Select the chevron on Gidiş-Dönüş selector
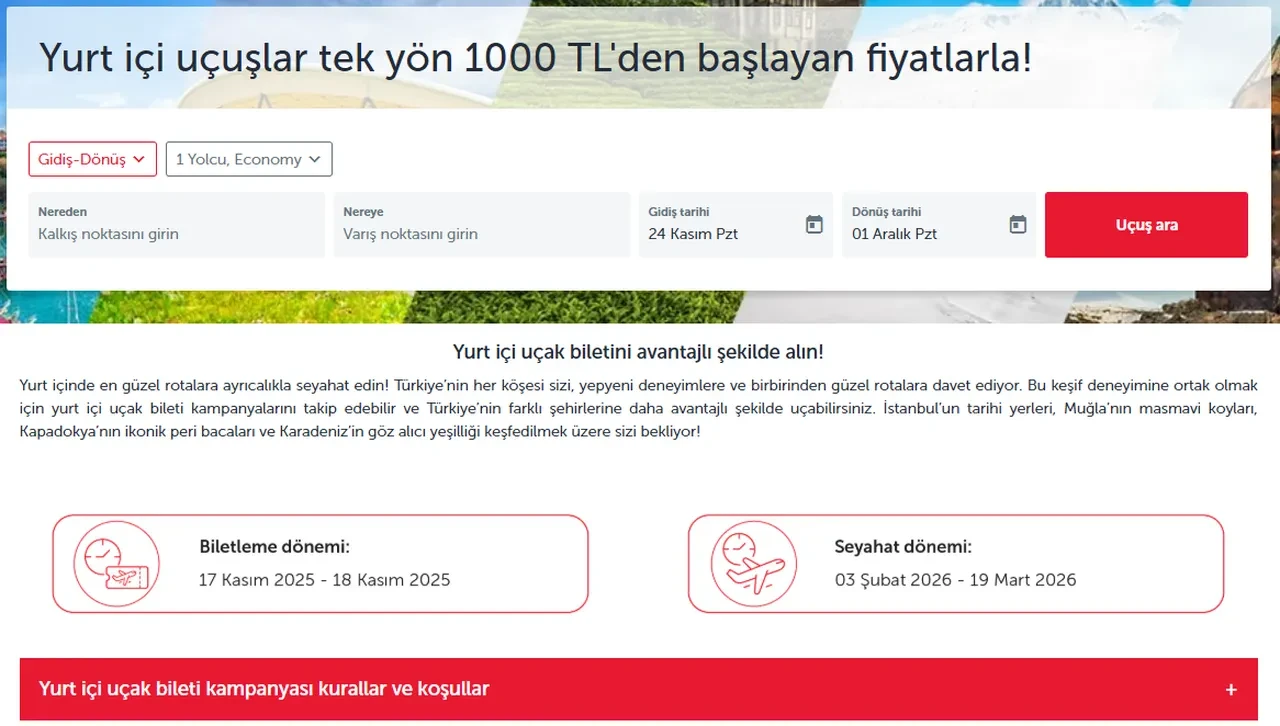This screenshot has height=726, width=1280. [139, 159]
